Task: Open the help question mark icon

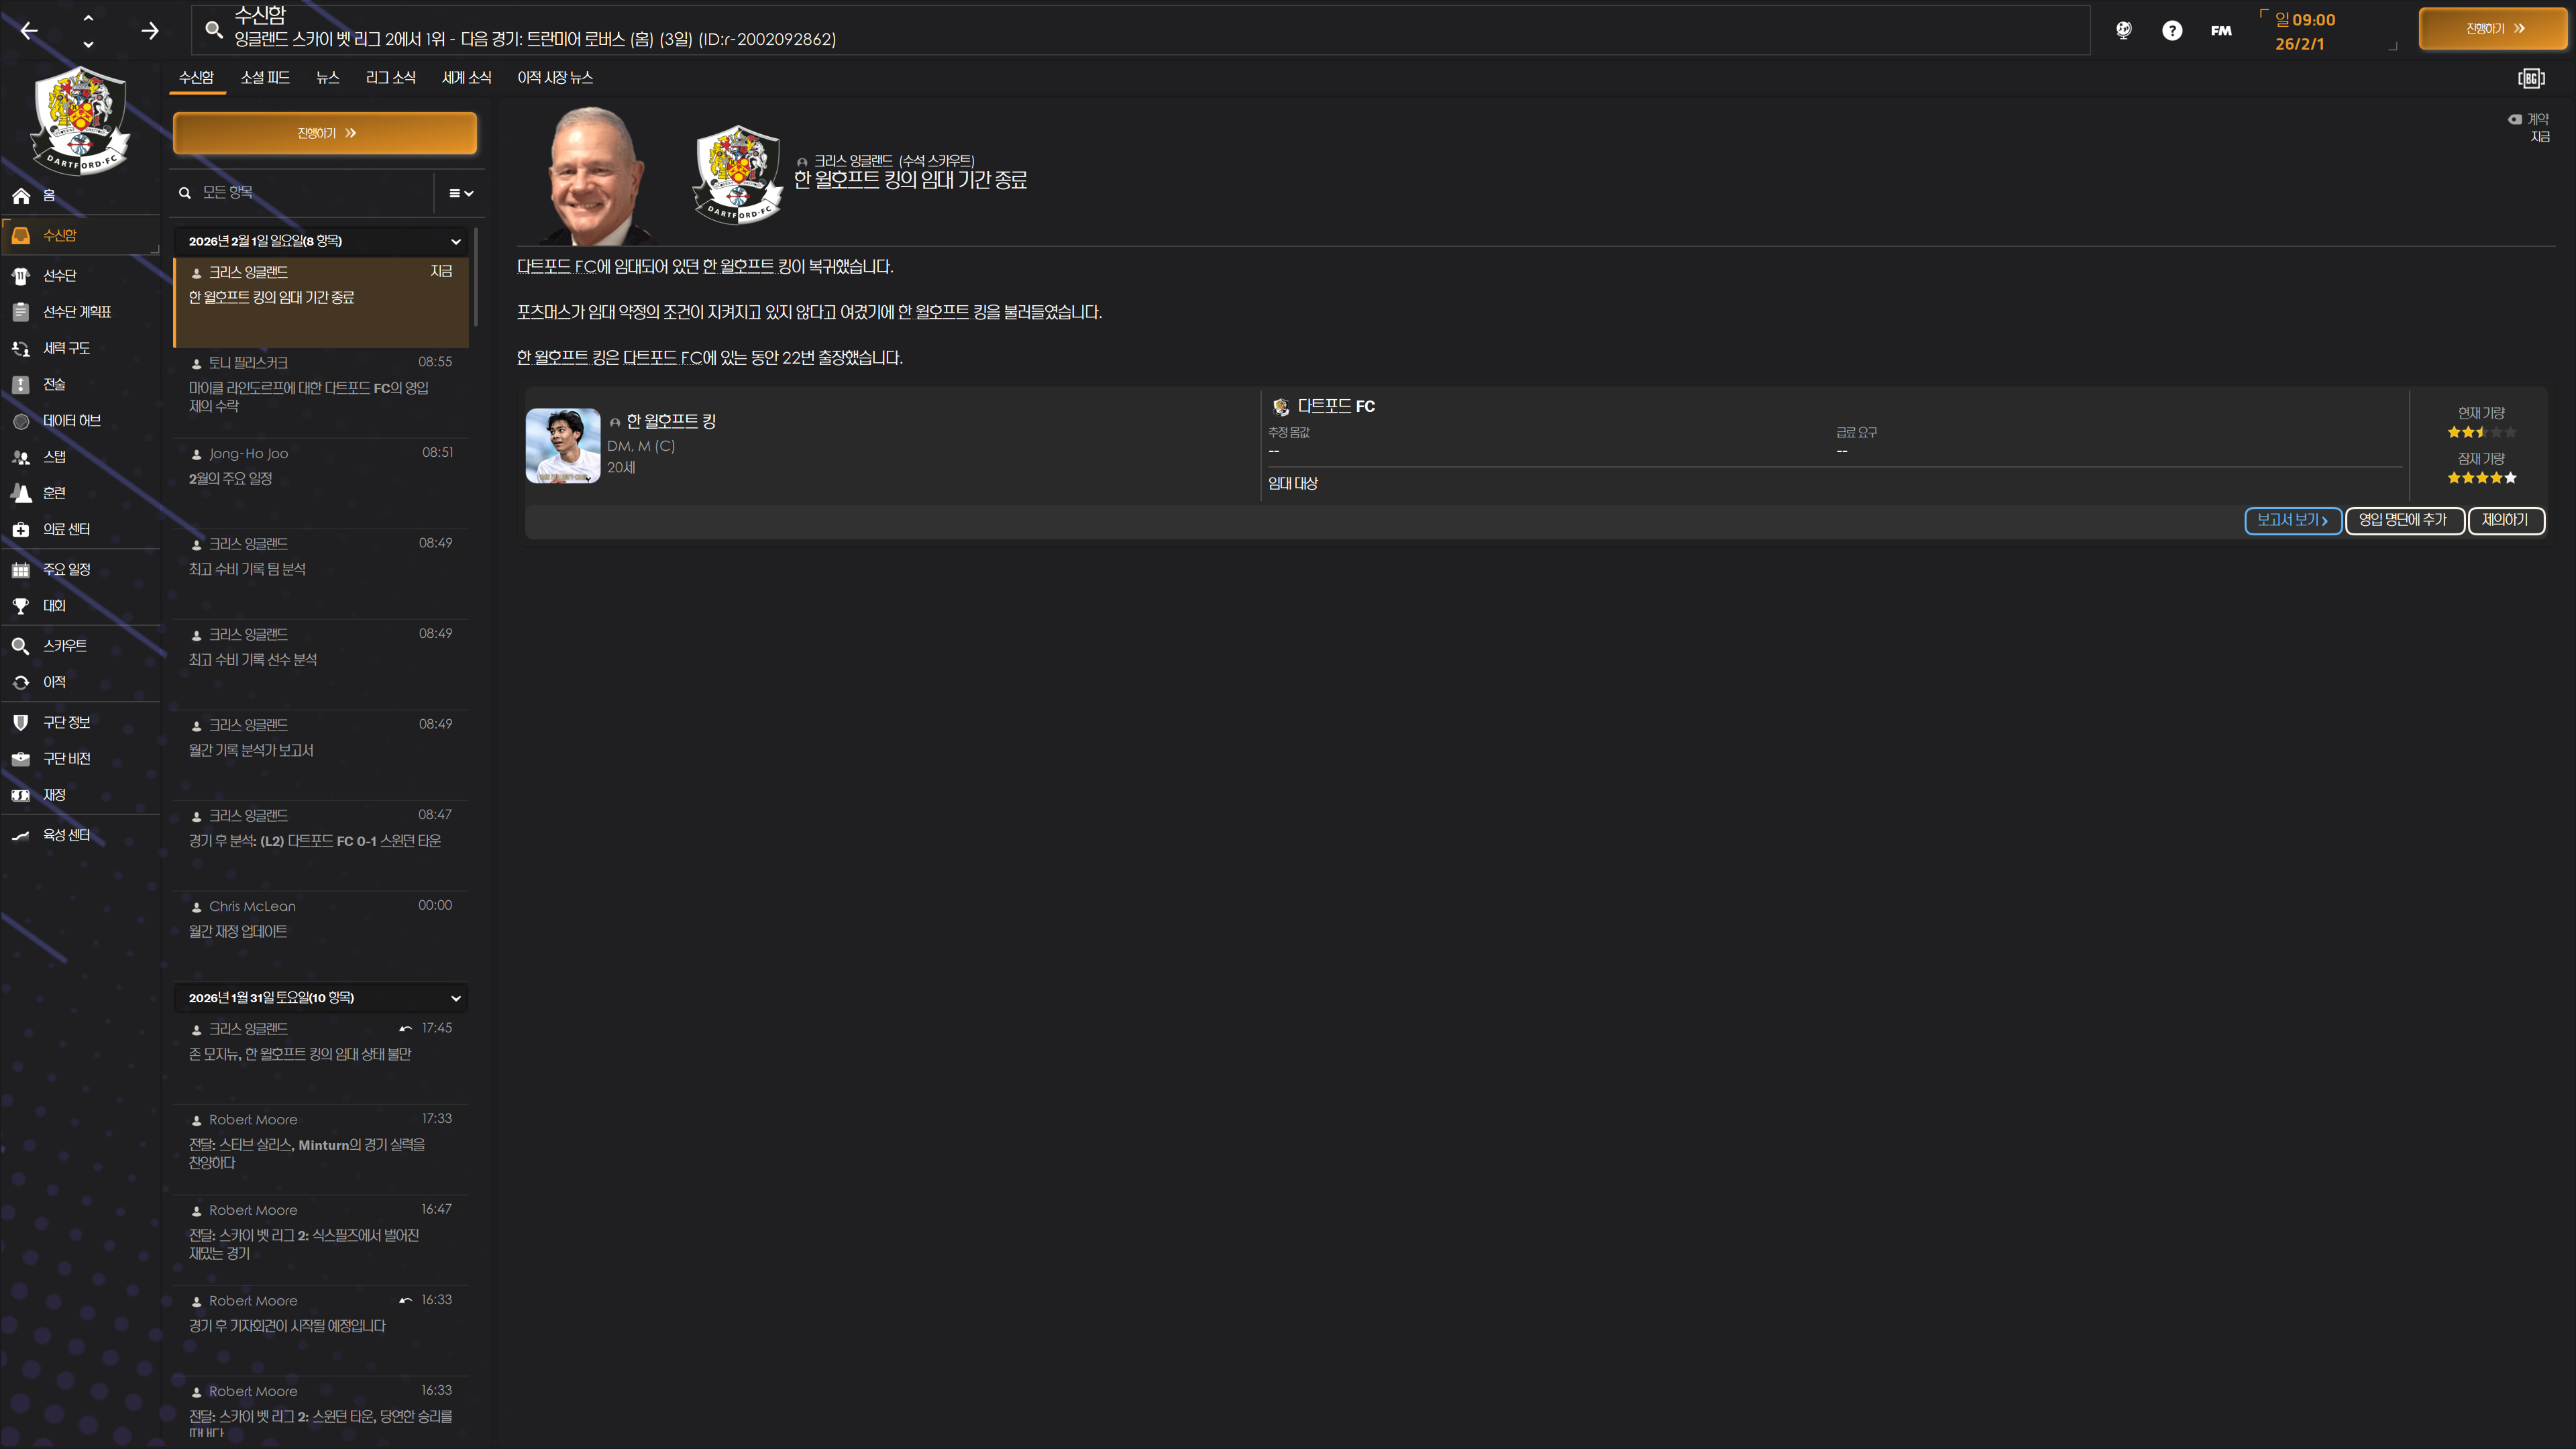Action: tap(2171, 31)
